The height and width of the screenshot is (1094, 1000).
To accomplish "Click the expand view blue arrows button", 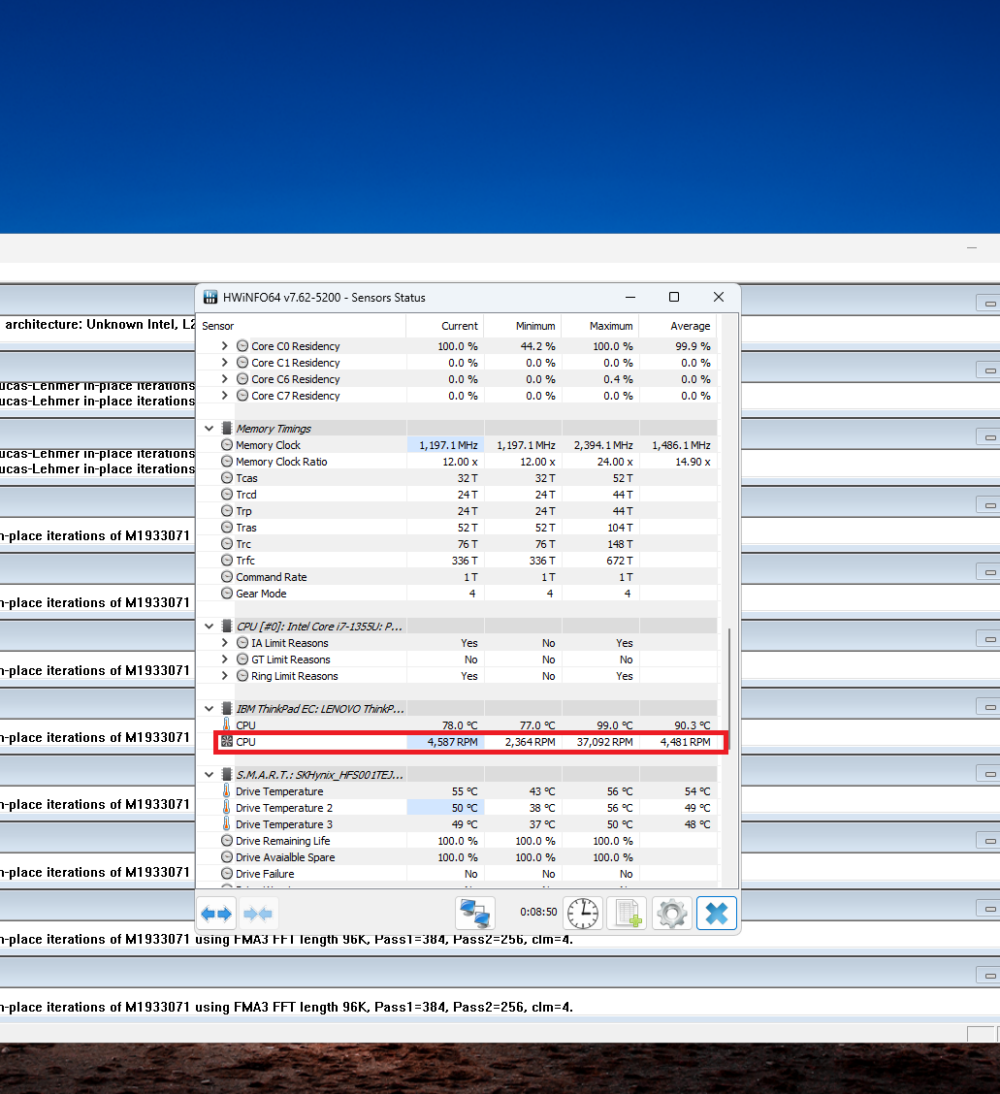I will (x=216, y=913).
